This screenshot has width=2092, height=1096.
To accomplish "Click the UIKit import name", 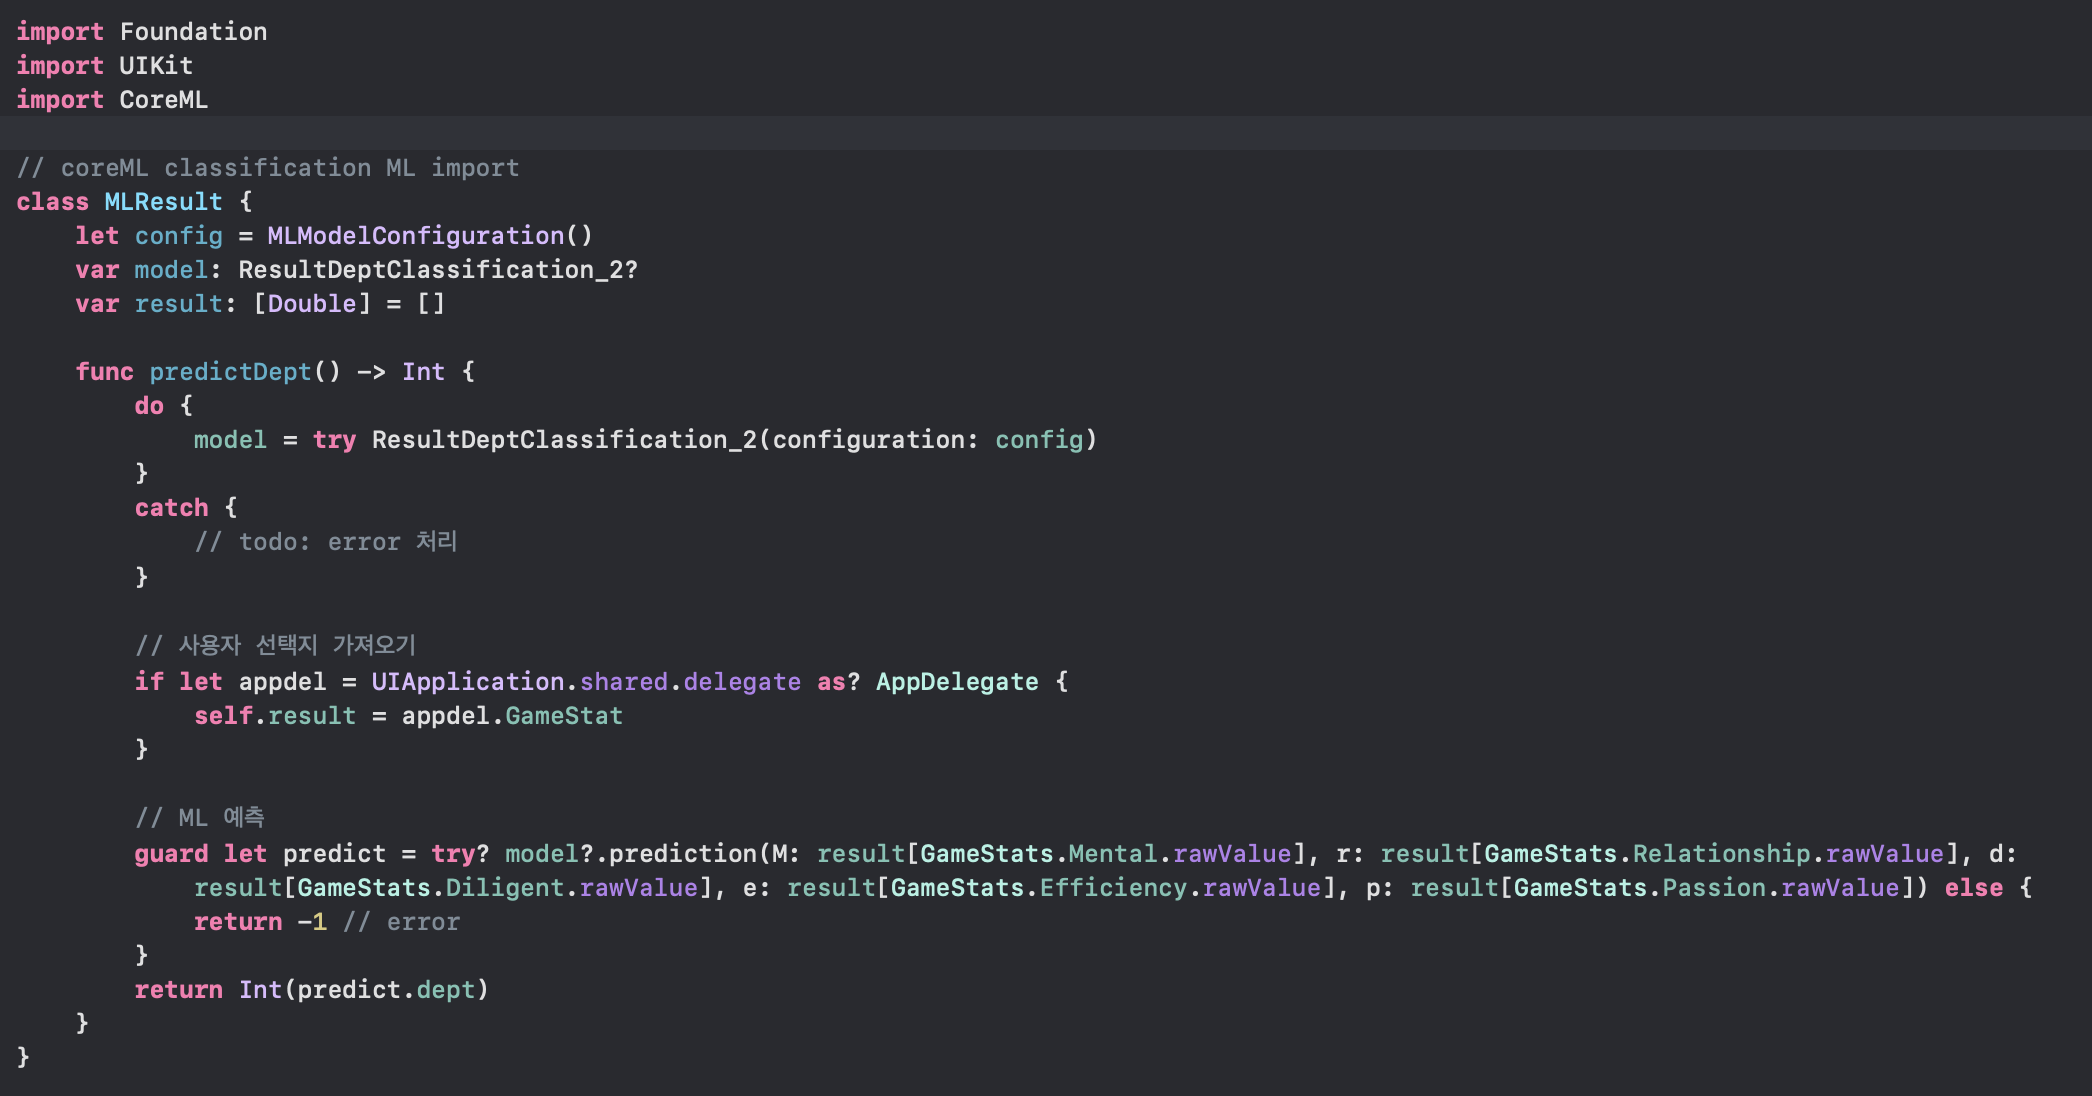I will (x=156, y=66).
